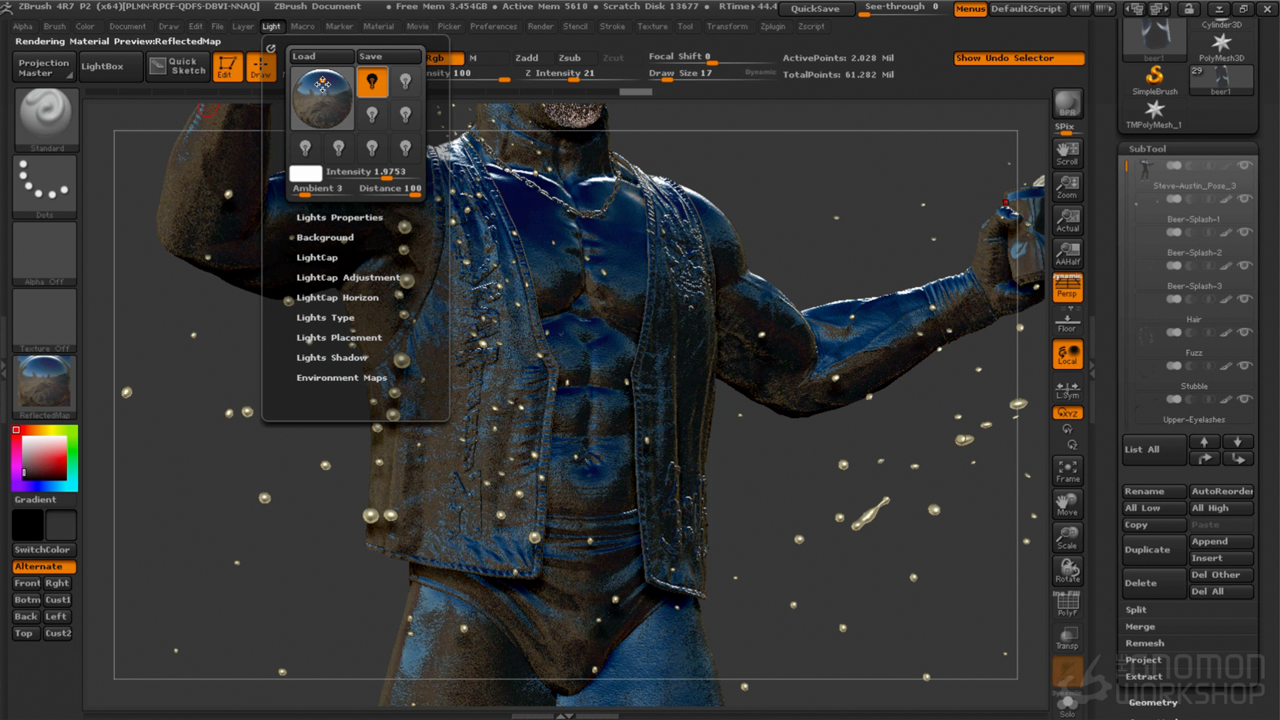Click the ReflectedMap material thumbnail
This screenshot has height=720, width=1280.
tap(46, 384)
